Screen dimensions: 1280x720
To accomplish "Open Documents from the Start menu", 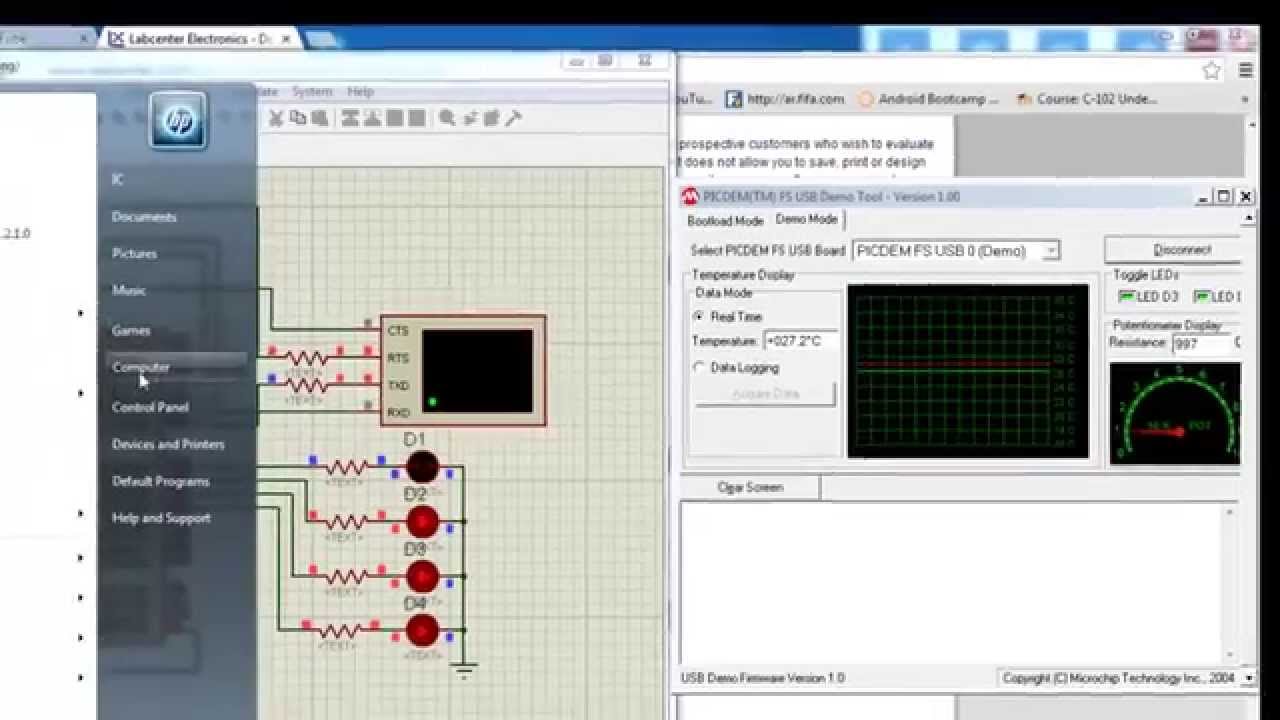I will click(x=144, y=217).
